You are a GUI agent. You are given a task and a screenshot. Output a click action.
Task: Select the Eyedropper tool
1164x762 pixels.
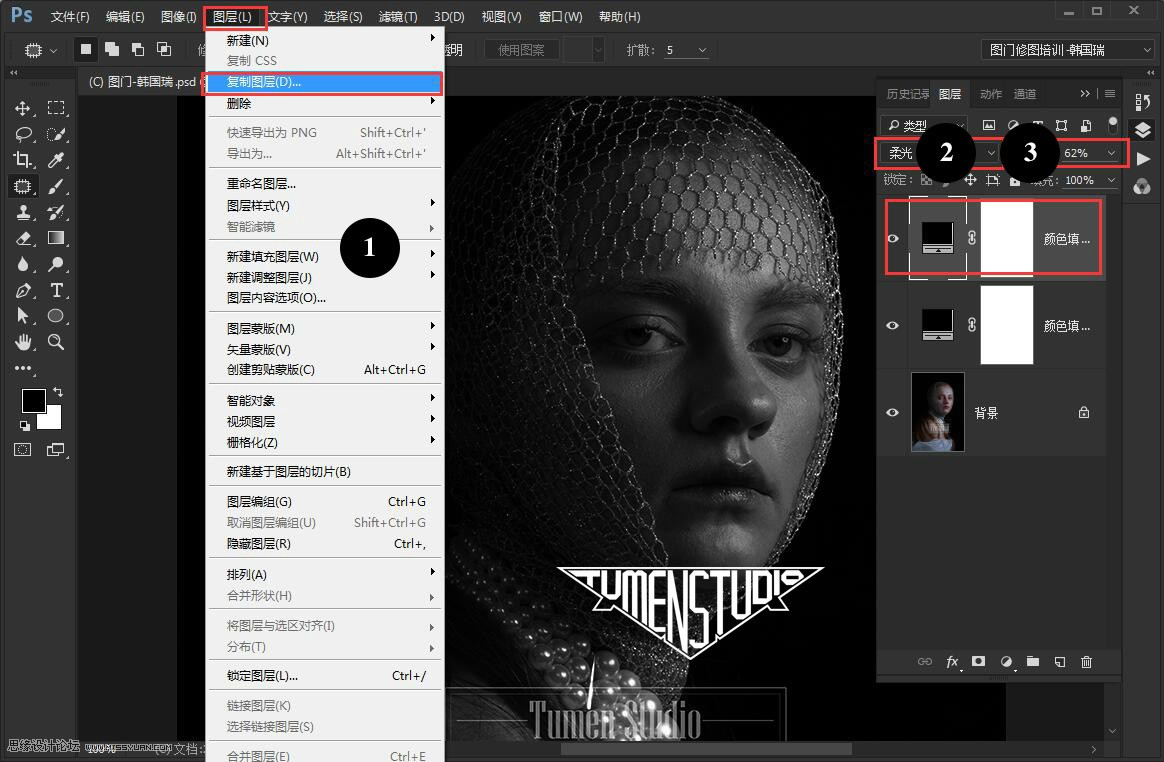[x=56, y=160]
